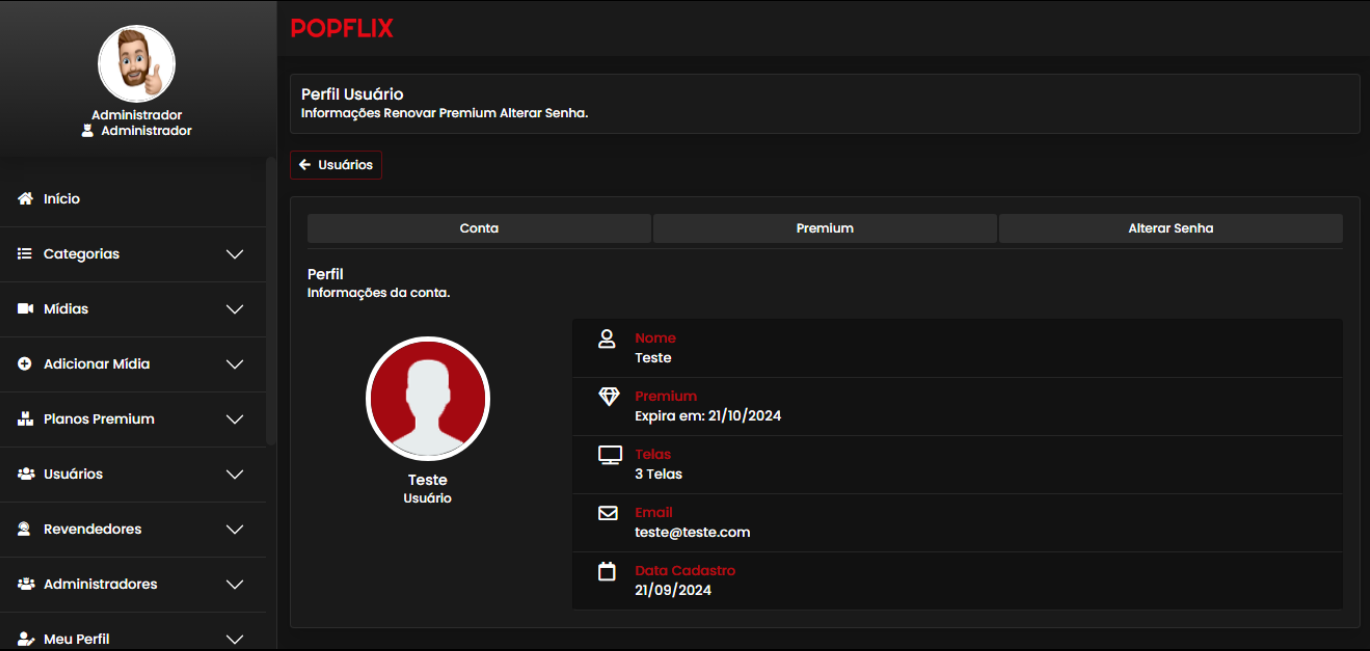The height and width of the screenshot is (651, 1370).
Task: Select the Conta tab
Action: click(x=479, y=228)
